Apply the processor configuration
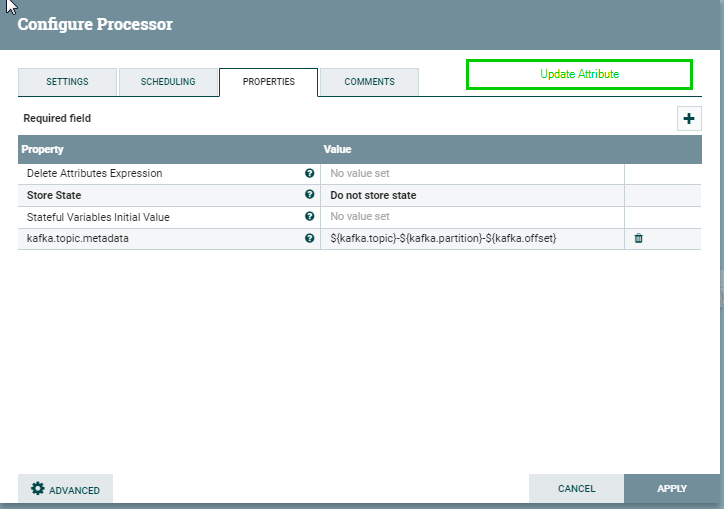Image resolution: width=724 pixels, height=509 pixels. [x=671, y=489]
